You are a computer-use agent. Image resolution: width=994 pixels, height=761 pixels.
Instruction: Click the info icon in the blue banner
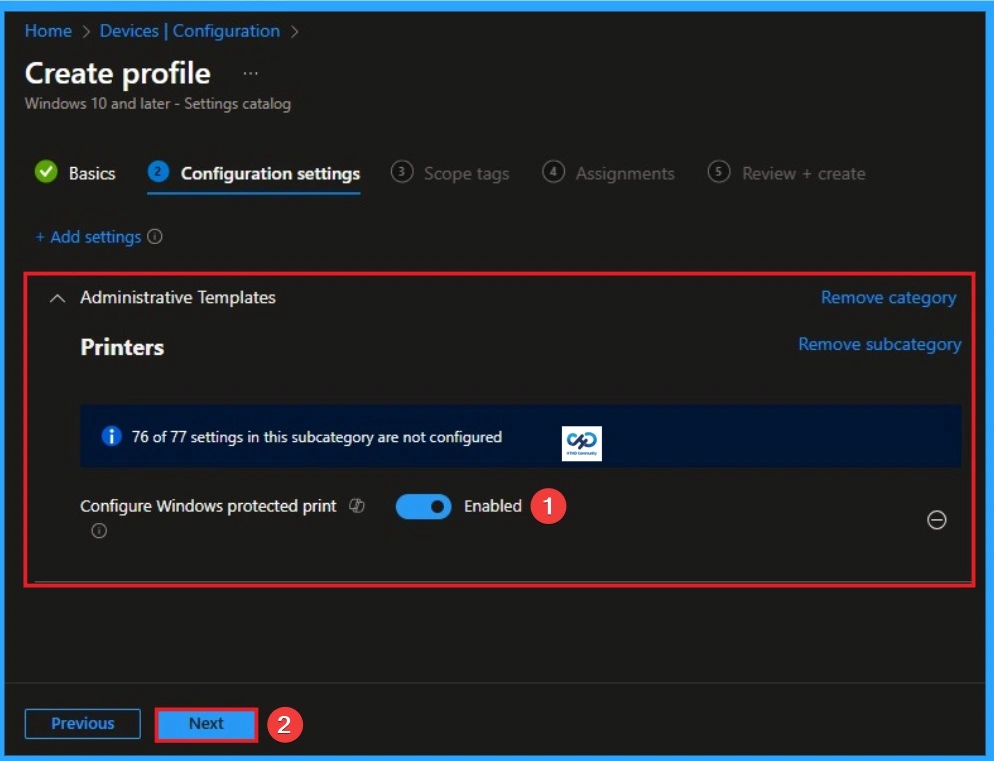(x=110, y=435)
